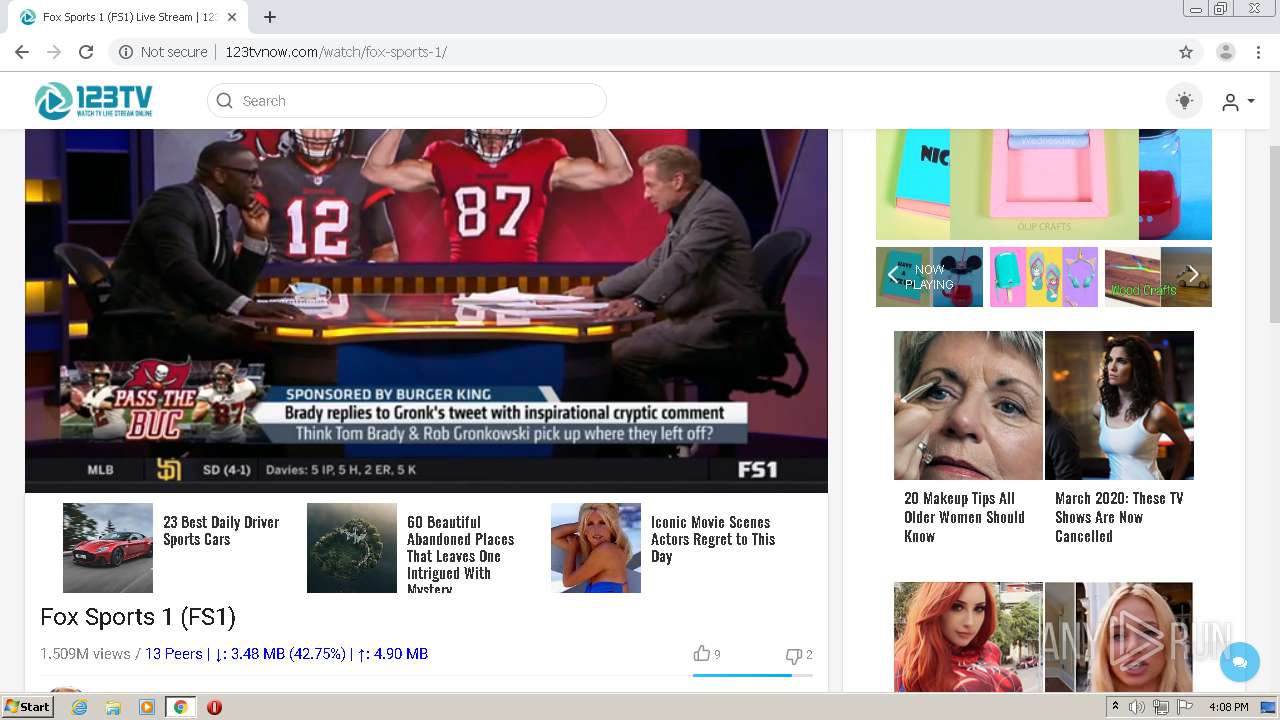Open new tab with plus button
The image size is (1280, 720).
[270, 17]
